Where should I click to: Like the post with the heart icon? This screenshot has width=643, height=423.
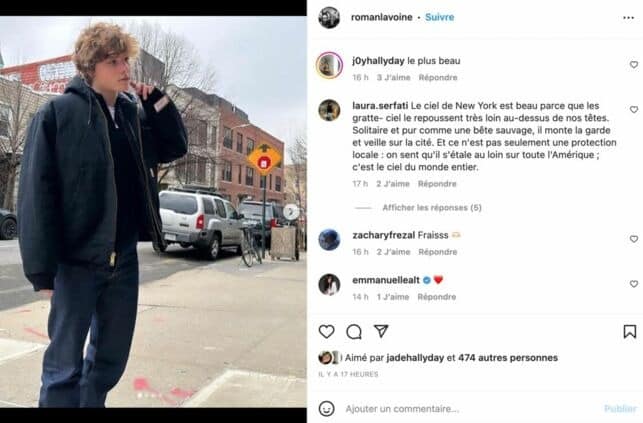(x=326, y=331)
